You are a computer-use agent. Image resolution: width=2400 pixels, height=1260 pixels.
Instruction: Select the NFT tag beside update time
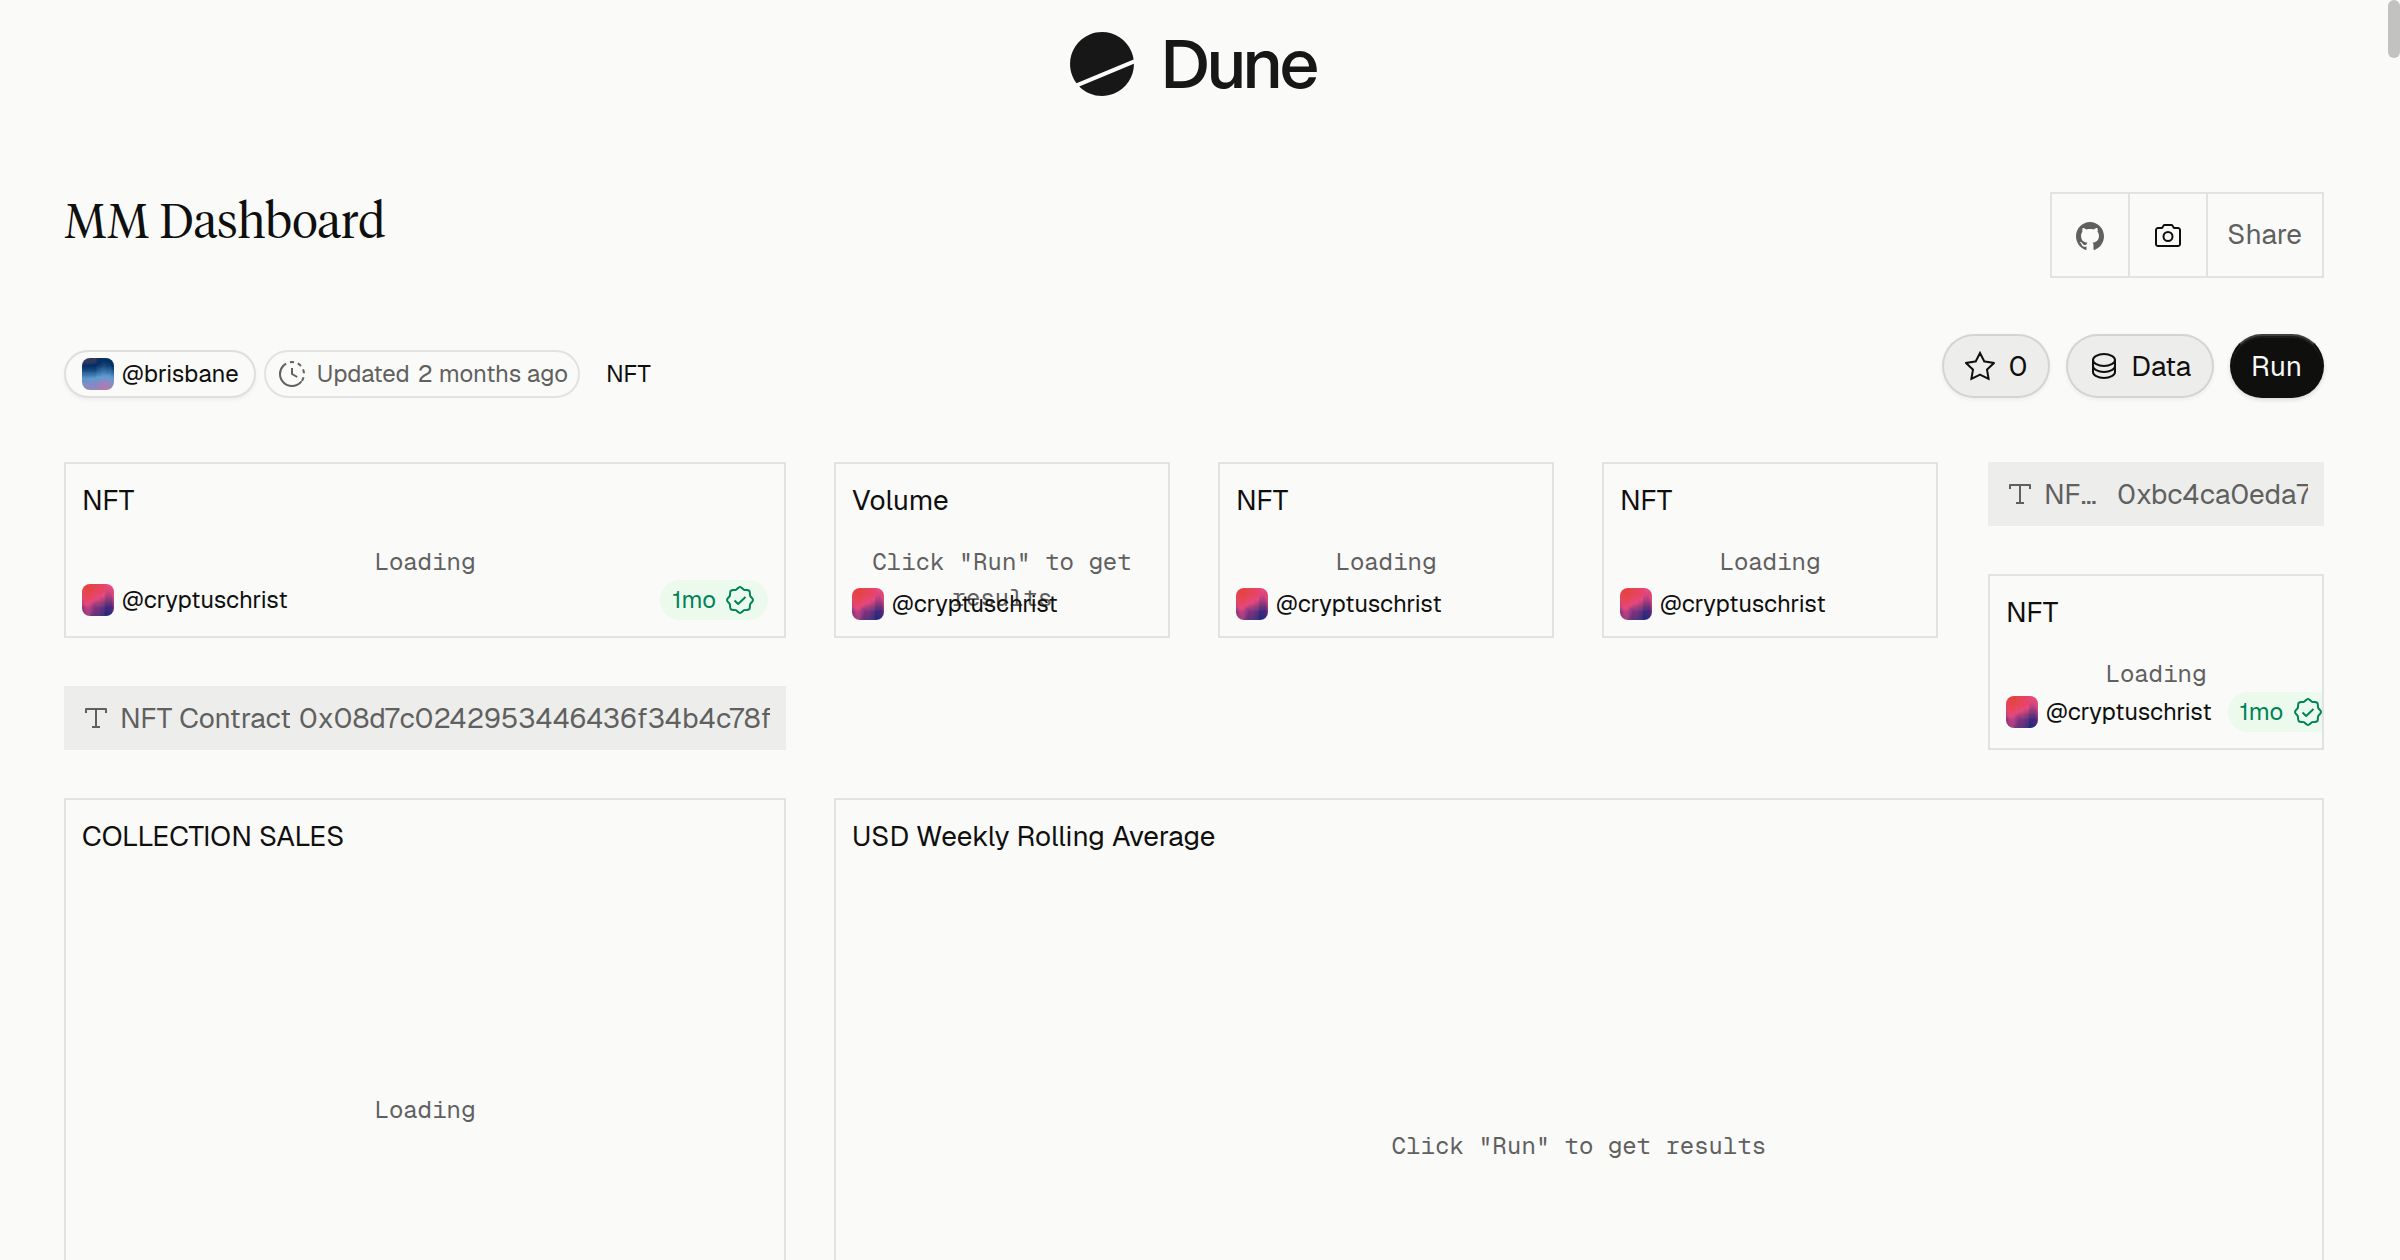(628, 374)
